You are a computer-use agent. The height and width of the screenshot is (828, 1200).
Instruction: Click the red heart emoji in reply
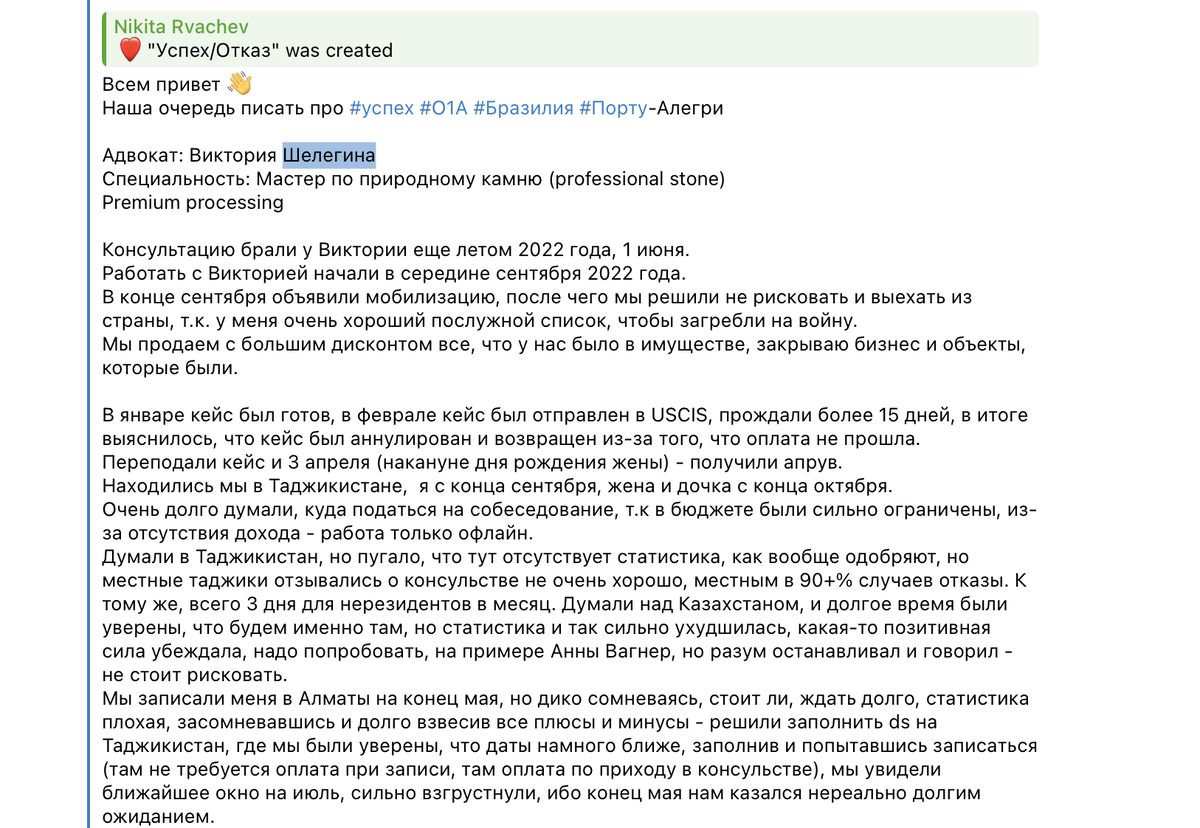127,50
